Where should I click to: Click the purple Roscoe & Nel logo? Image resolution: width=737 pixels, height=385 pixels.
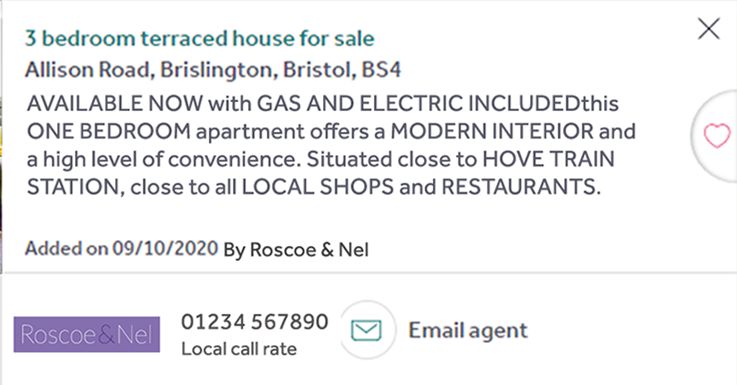click(x=86, y=335)
